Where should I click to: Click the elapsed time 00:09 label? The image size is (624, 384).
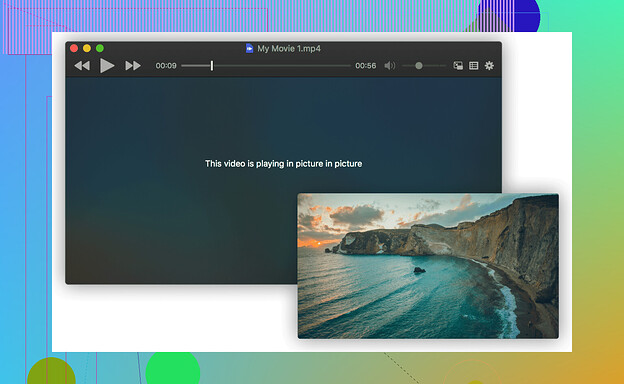pos(166,66)
